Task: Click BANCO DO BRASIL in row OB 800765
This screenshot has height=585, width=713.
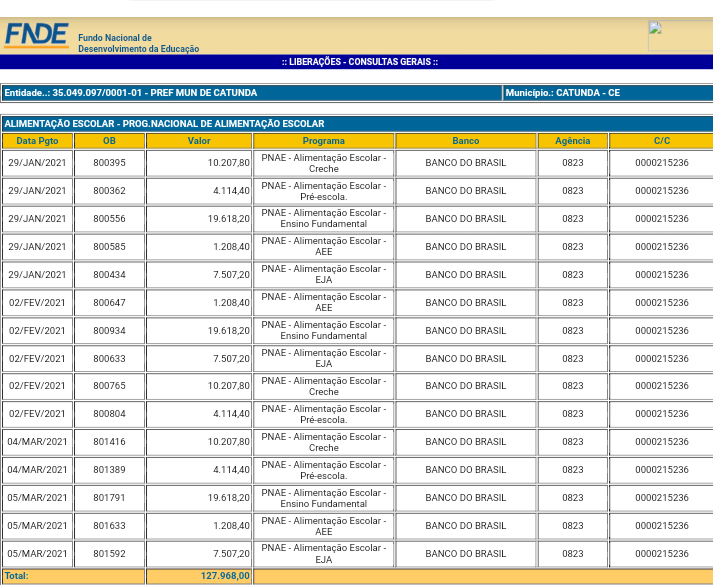Action: (466, 386)
